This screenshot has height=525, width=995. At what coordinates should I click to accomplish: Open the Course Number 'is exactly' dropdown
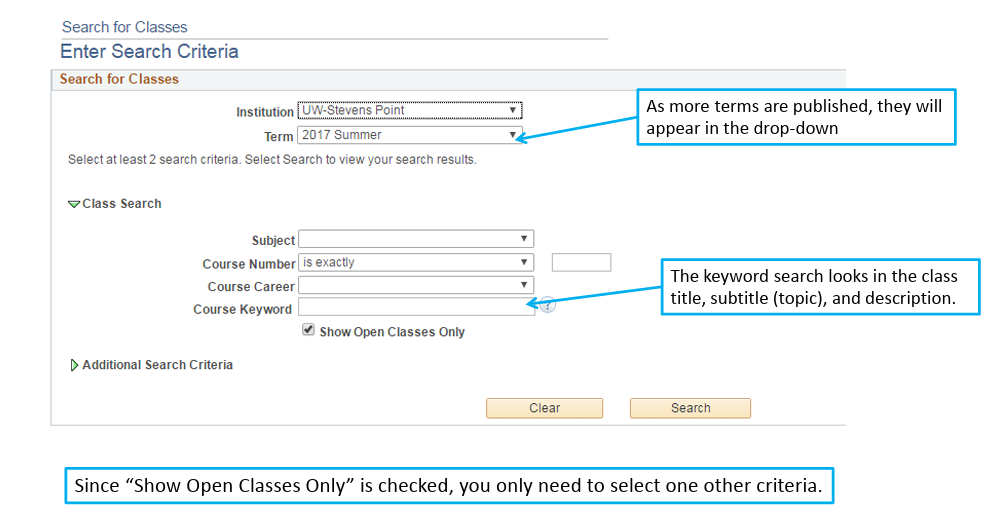click(416, 262)
